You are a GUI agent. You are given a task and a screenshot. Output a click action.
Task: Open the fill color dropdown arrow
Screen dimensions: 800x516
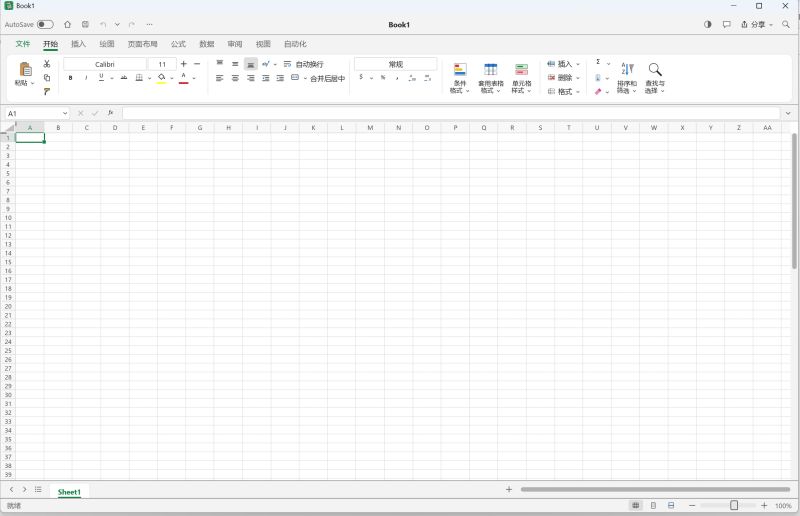point(172,78)
